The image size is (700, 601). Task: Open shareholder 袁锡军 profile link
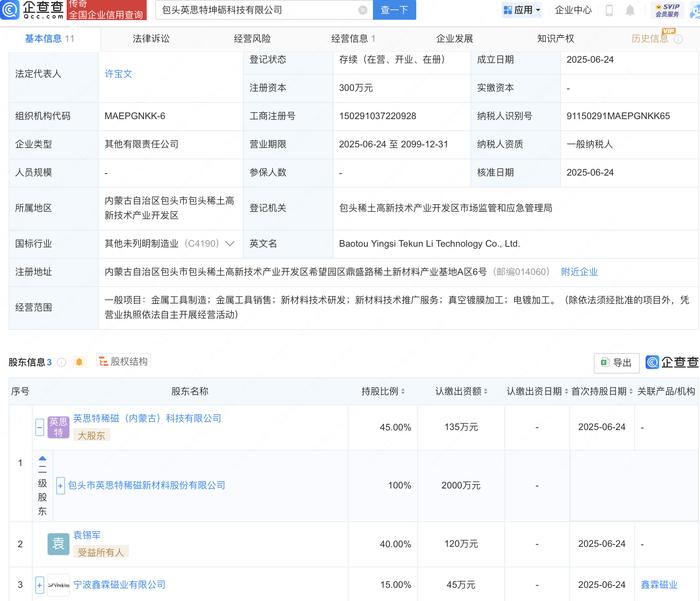[x=87, y=535]
